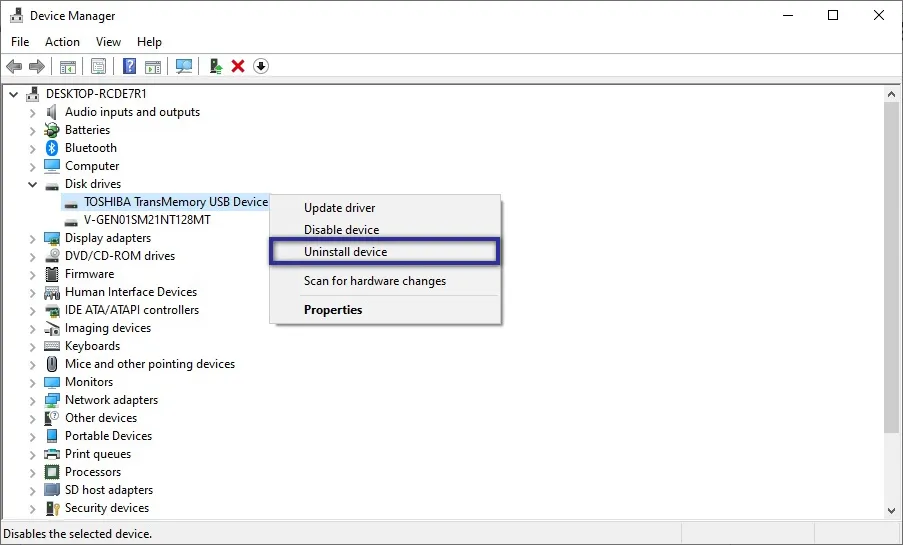Click the Processors icon
903x545 pixels.
coord(52,472)
